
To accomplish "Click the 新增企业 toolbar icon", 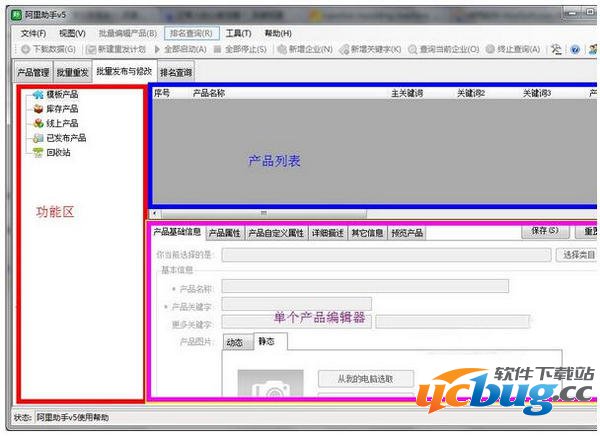I will 284,49.
